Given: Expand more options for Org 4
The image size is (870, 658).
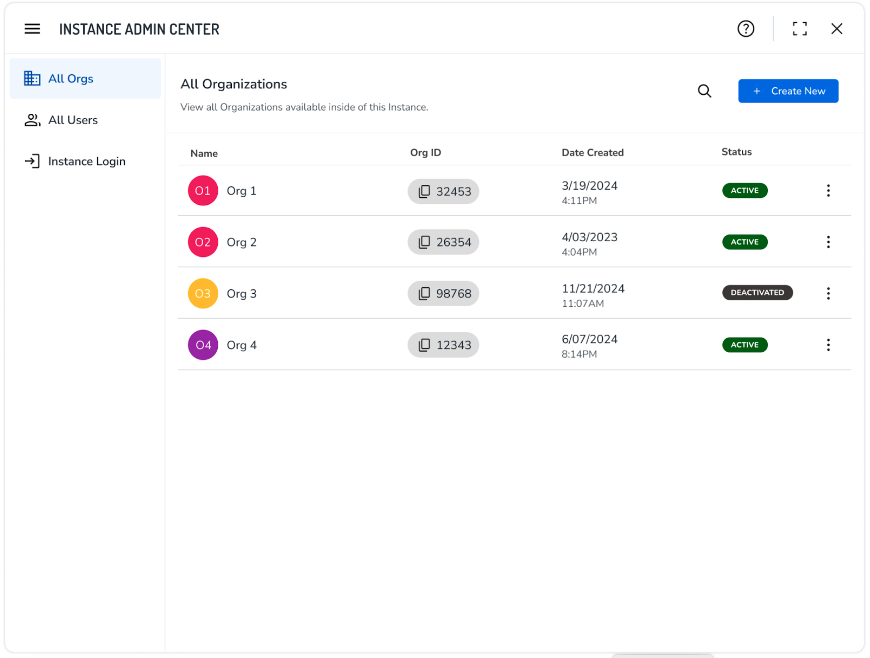Looking at the screenshot, I should [828, 345].
